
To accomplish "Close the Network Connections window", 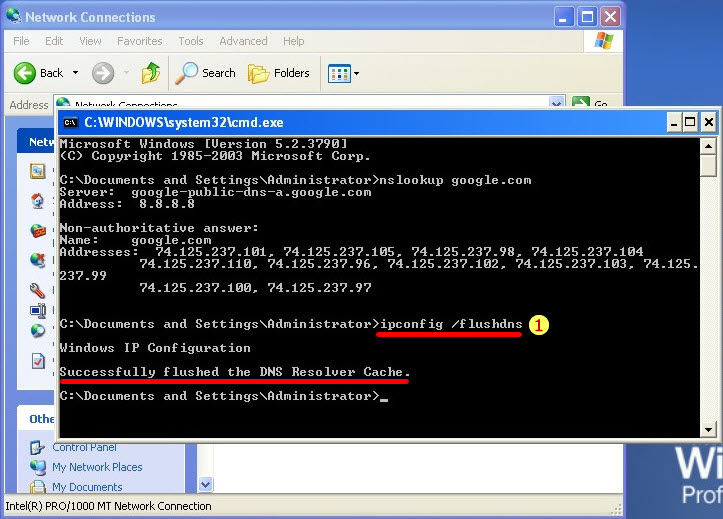I will [610, 17].
